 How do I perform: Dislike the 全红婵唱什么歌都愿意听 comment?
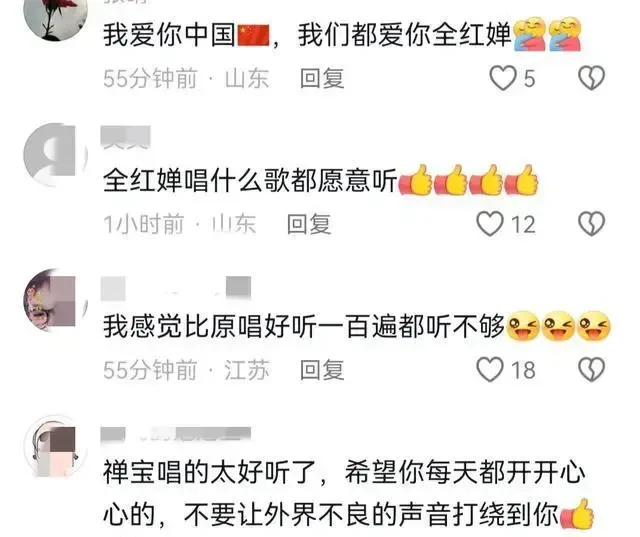click(591, 224)
